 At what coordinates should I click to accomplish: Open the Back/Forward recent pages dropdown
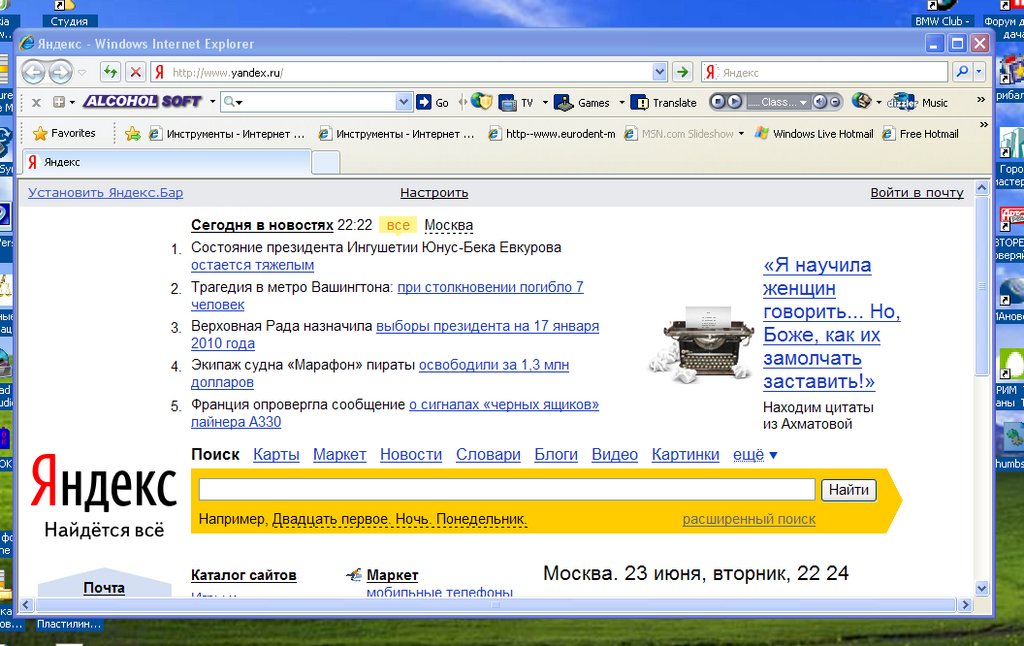point(82,73)
